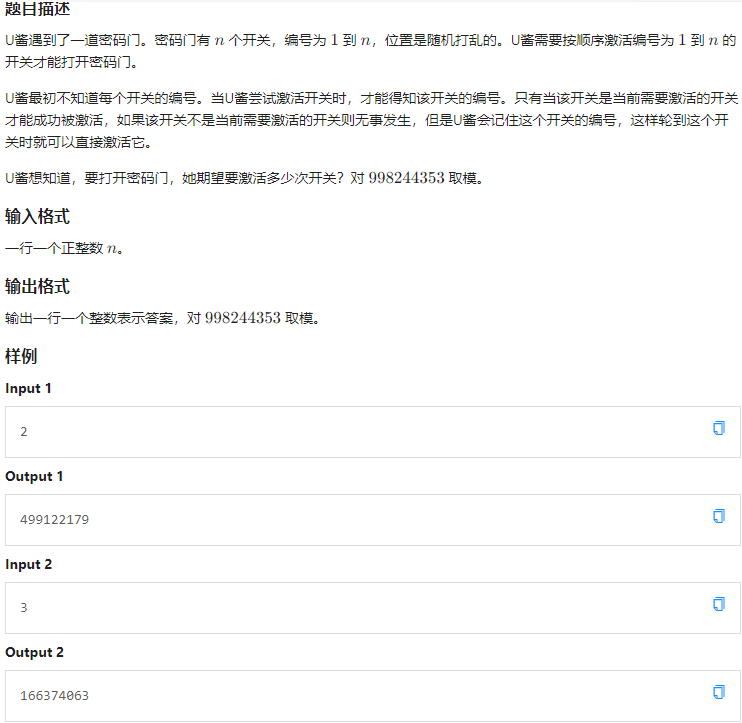742x723 pixels.
Task: Click the 样例 section heading
Action: coord(21,357)
